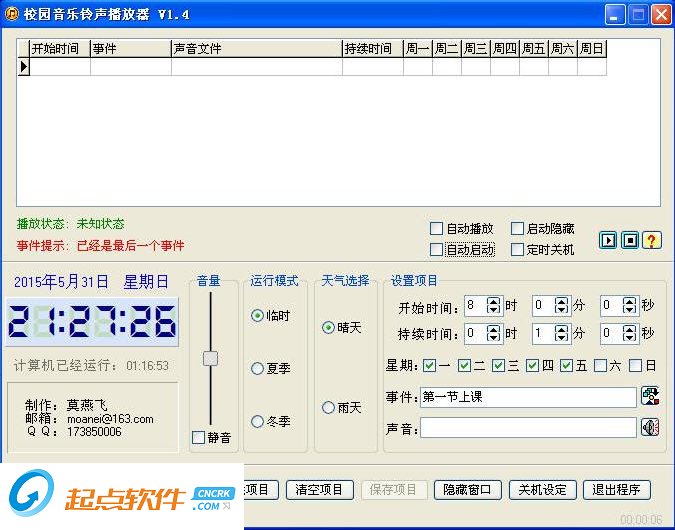Click the 周日 column header
This screenshot has width=675, height=530.
coord(592,49)
